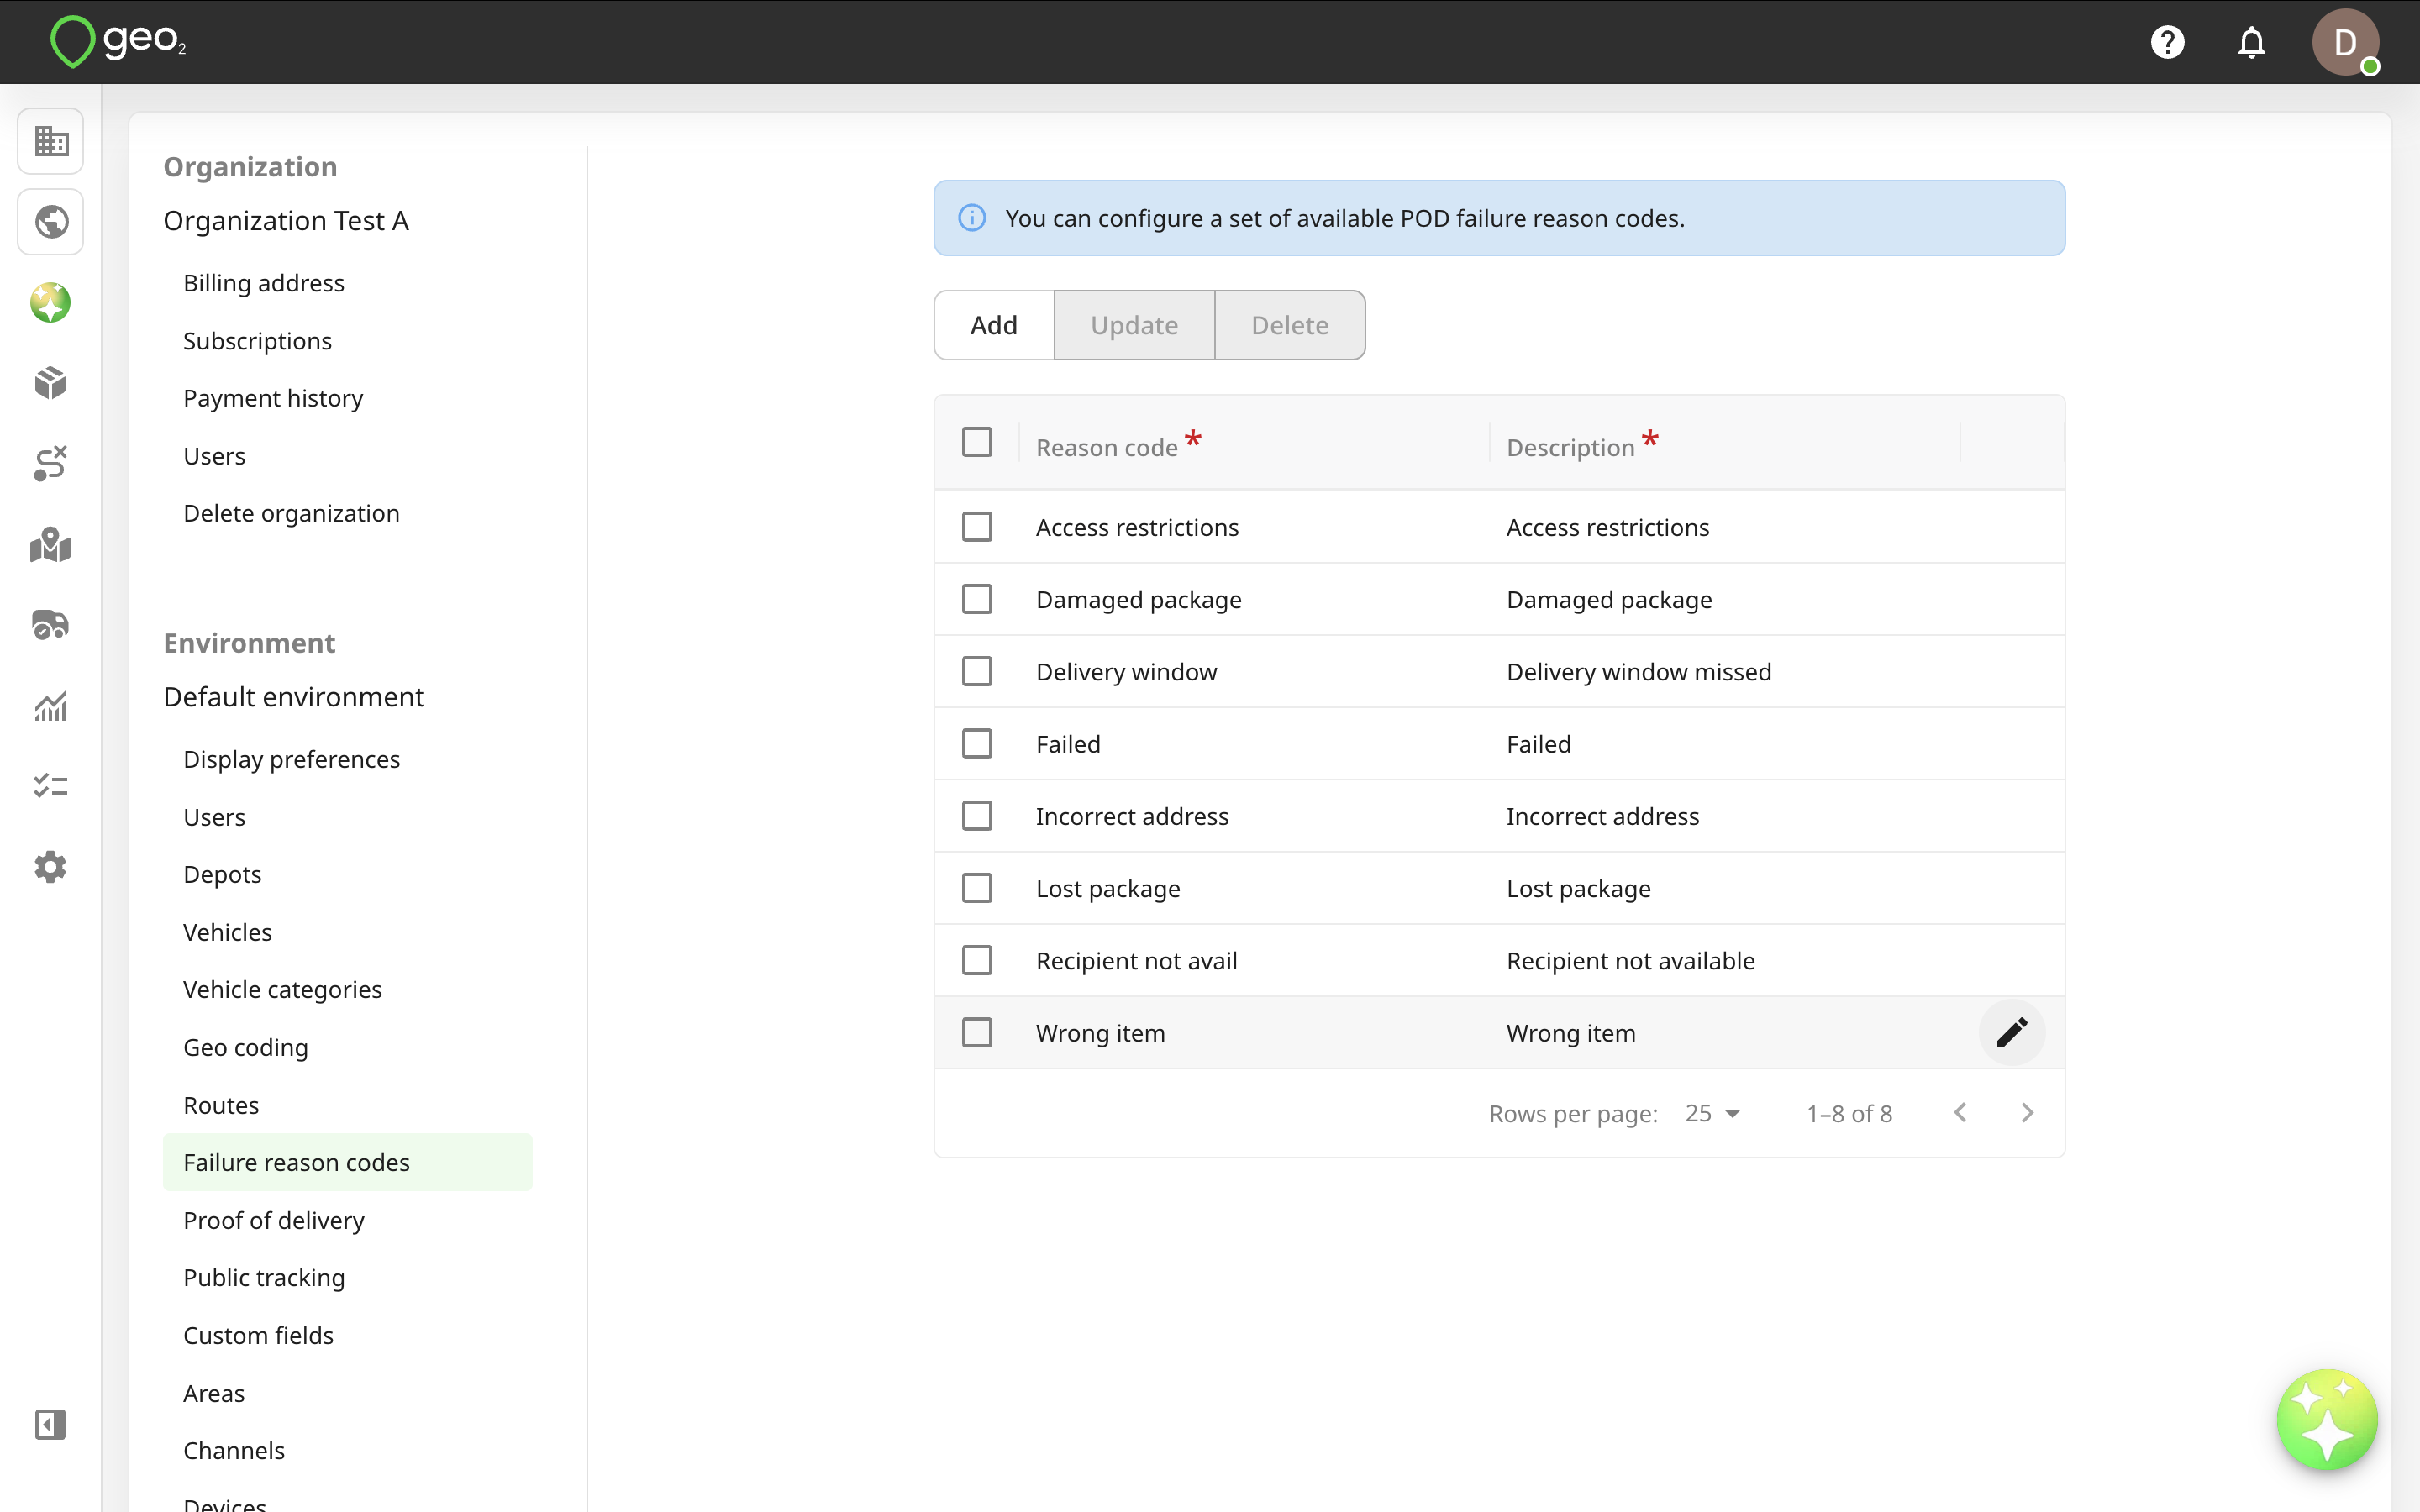Open the notifications bell

[x=2251, y=42]
